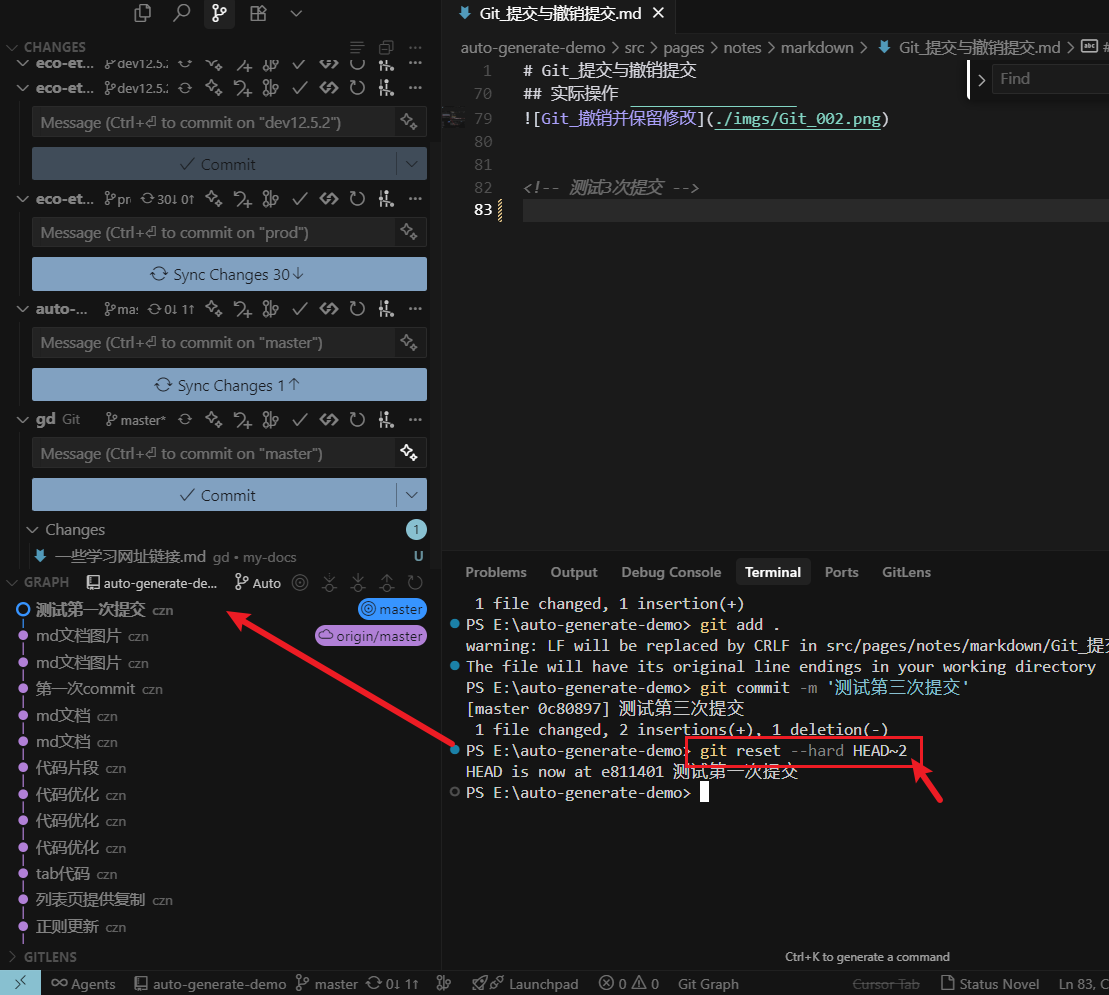Collapse the Changes group under gd

[31, 530]
